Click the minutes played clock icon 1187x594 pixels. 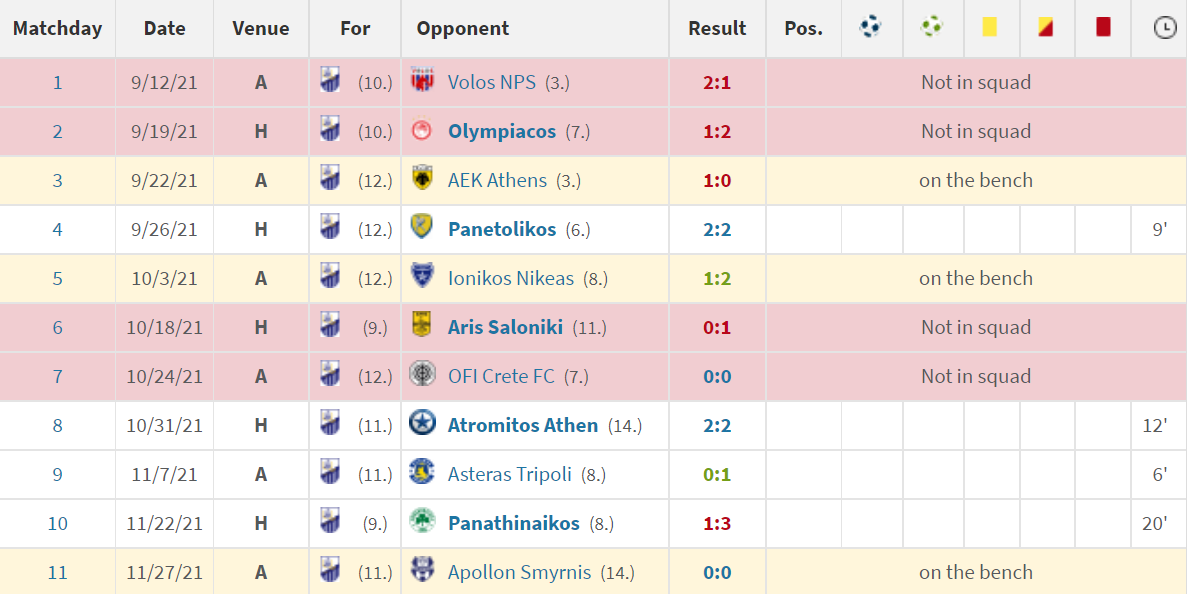(1164, 28)
